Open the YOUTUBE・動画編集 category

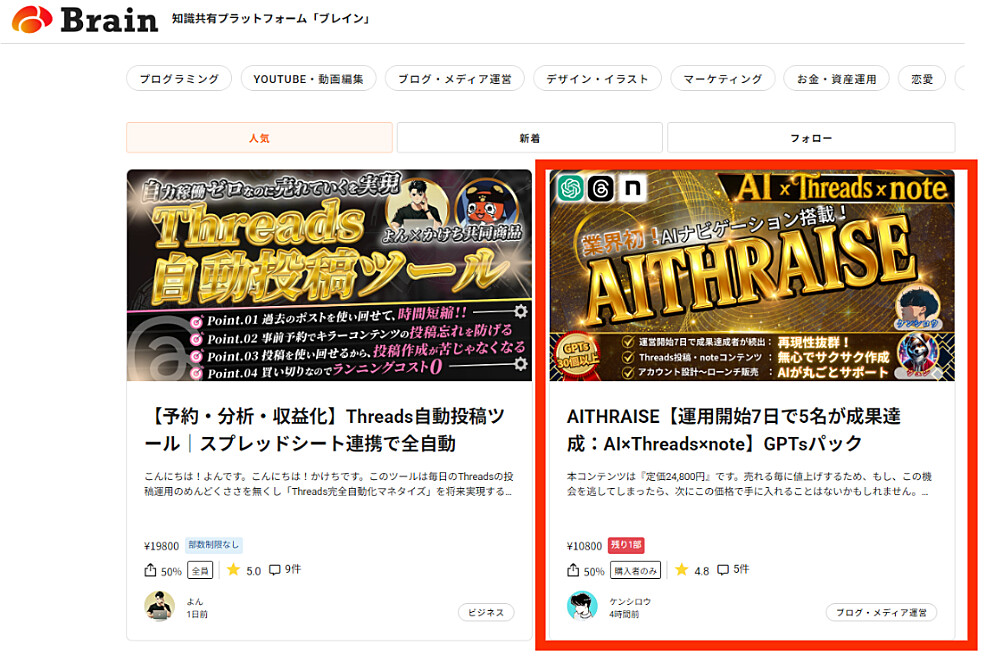[x=308, y=79]
